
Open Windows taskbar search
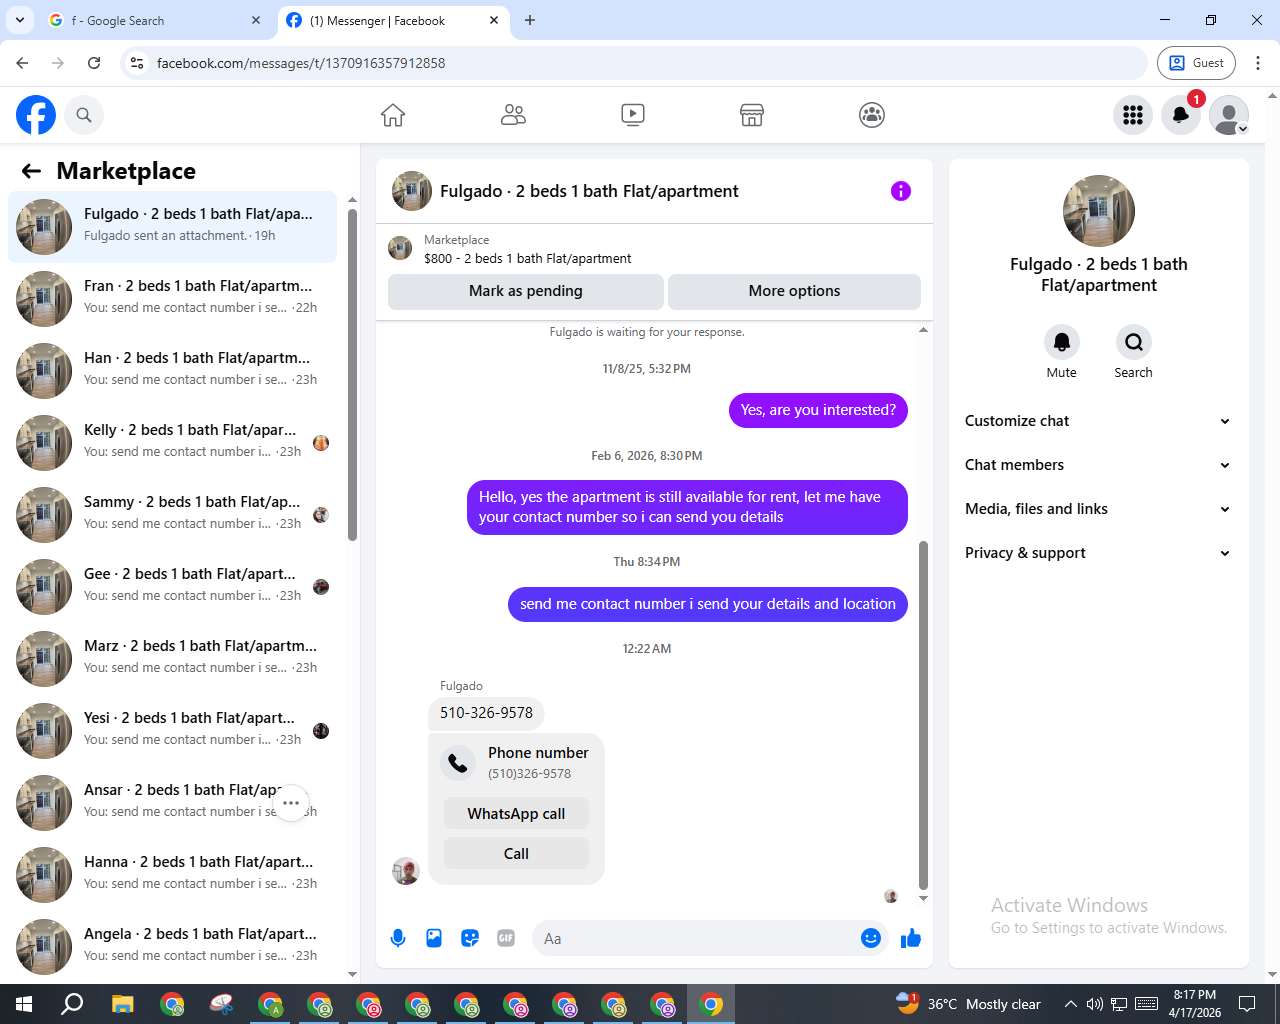[x=72, y=1004]
